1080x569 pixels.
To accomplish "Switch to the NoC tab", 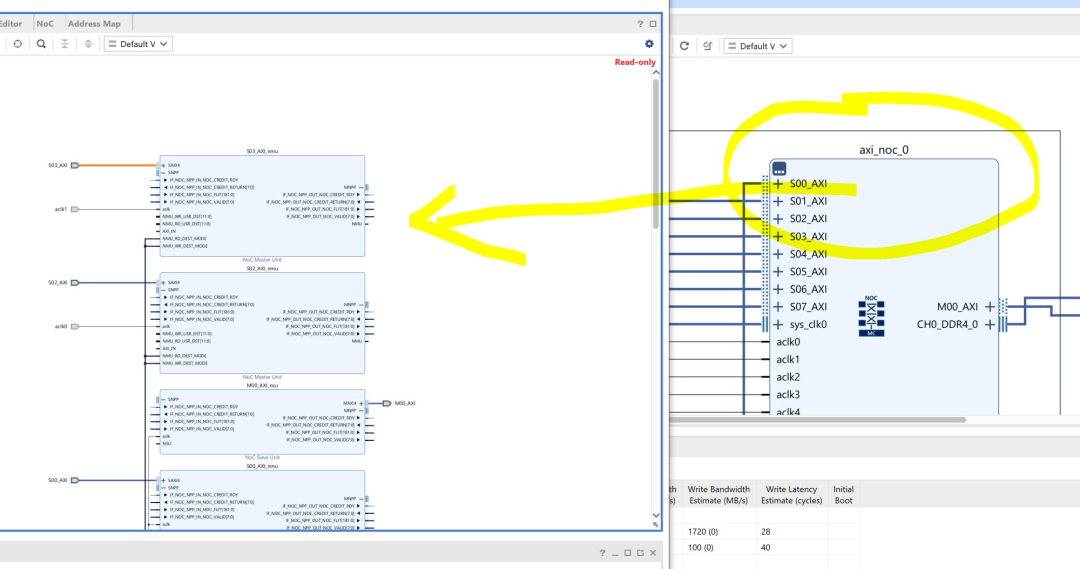I will pyautogui.click(x=45, y=23).
